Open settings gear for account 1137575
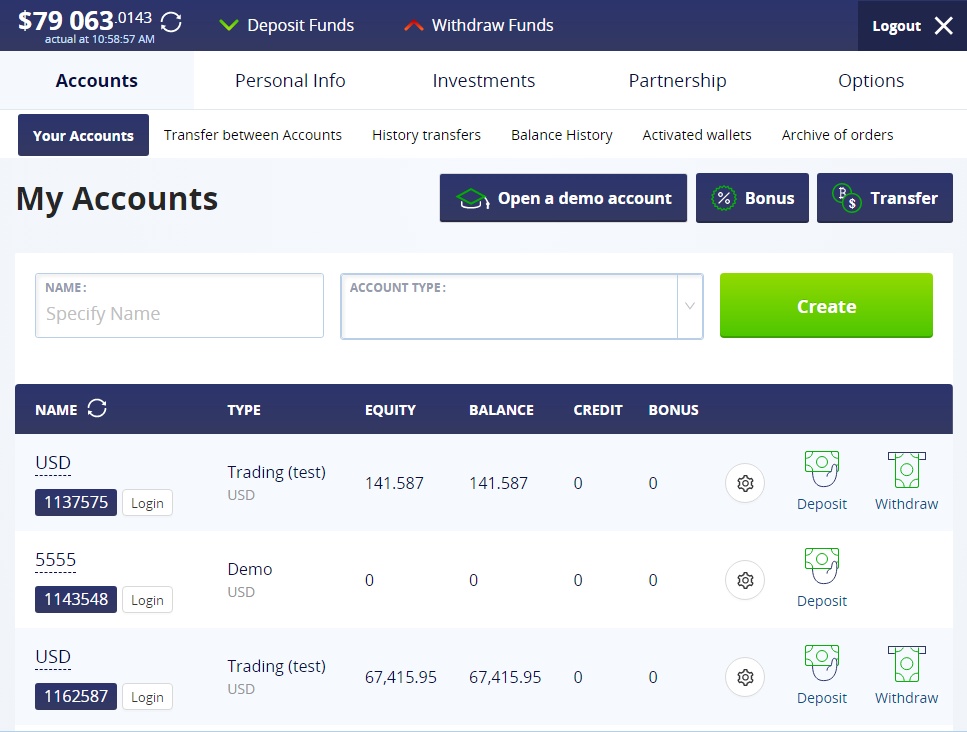This screenshot has height=732, width=967. tap(745, 483)
